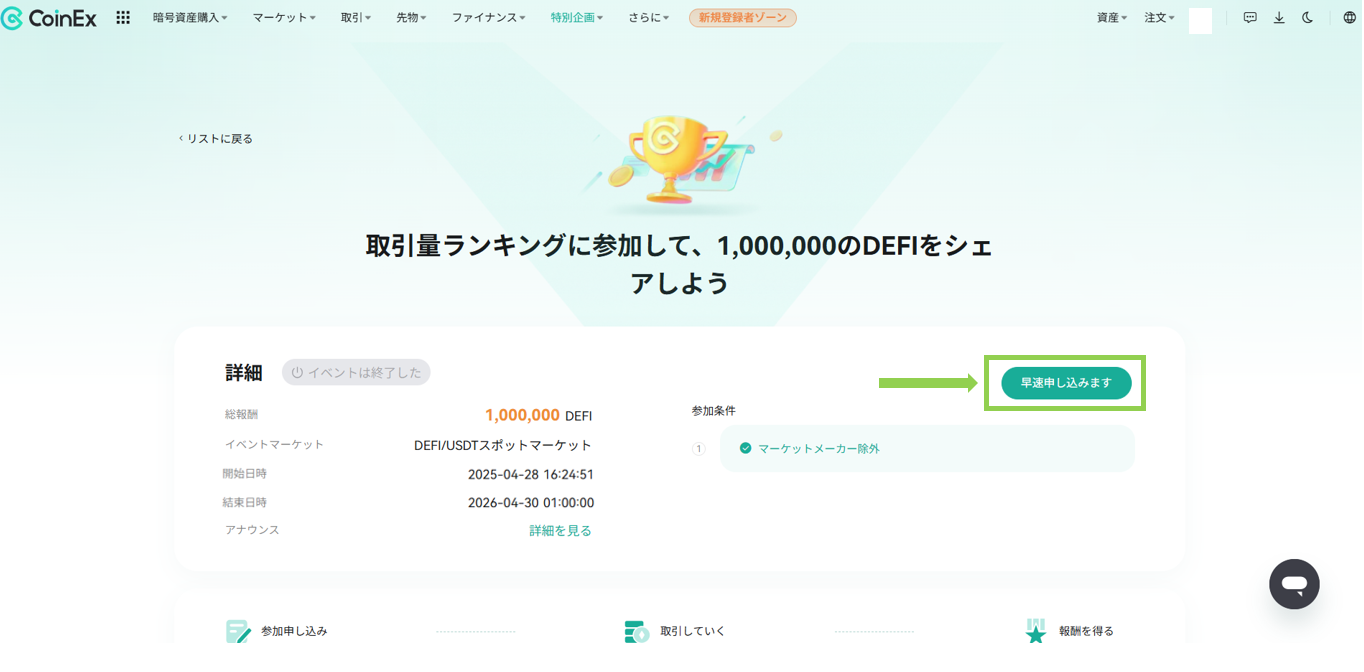Image resolution: width=1364 pixels, height=672 pixels.
Task: Expand the 特別企画 menu
Action: tap(577, 18)
